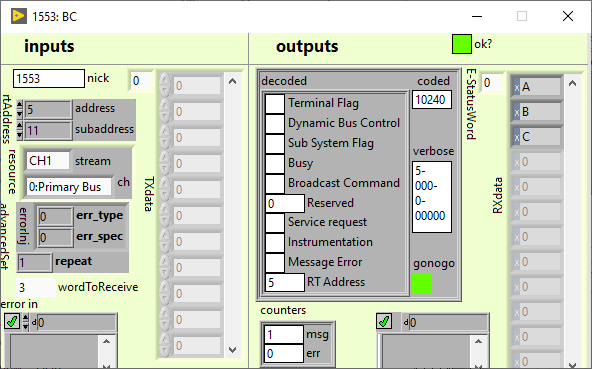Click the repeat field
Screen dimensions: 592x369
point(34,262)
